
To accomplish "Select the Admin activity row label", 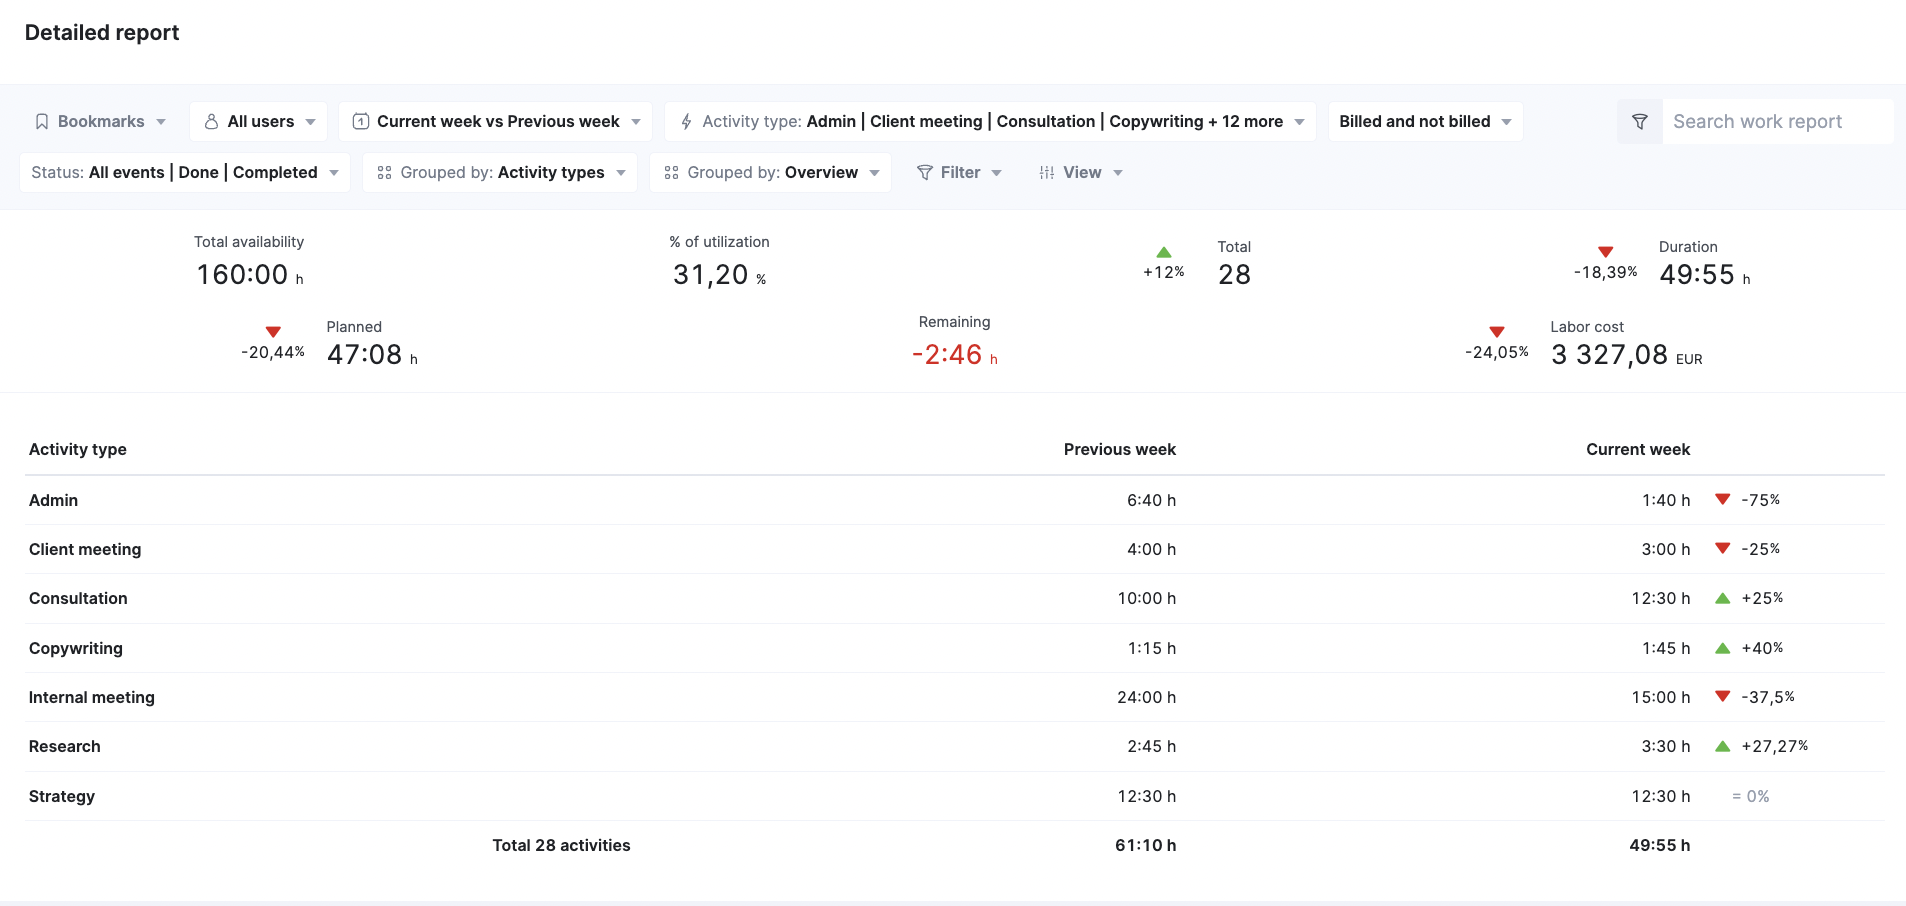I will pyautogui.click(x=54, y=500).
